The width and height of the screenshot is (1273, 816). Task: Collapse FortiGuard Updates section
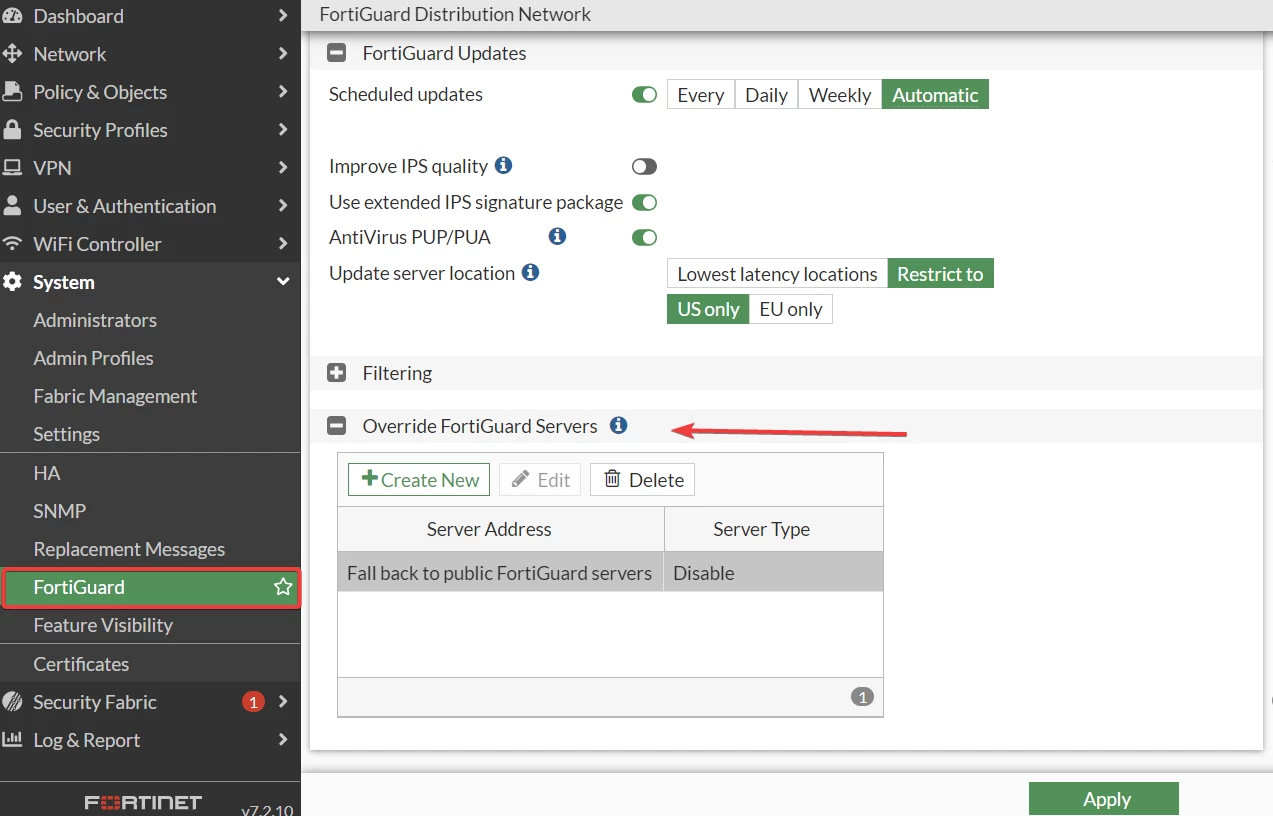(x=337, y=53)
